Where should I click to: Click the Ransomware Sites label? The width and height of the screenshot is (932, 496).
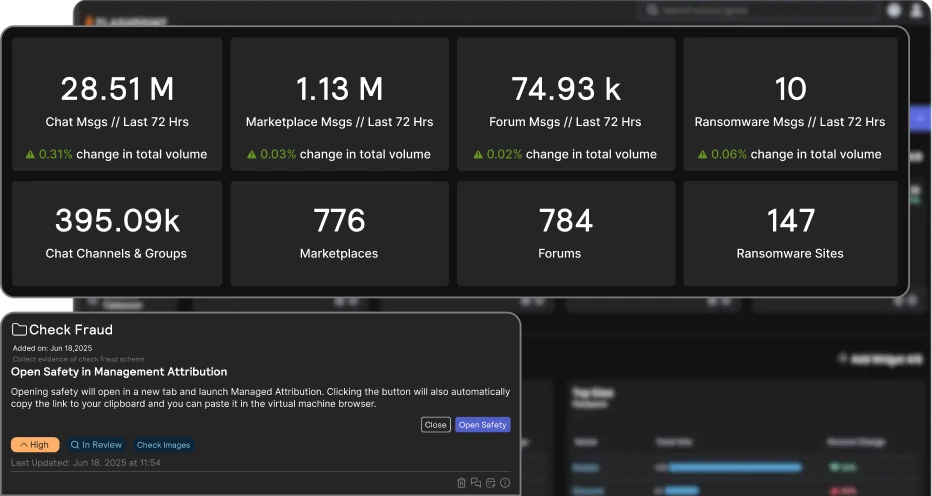[790, 253]
